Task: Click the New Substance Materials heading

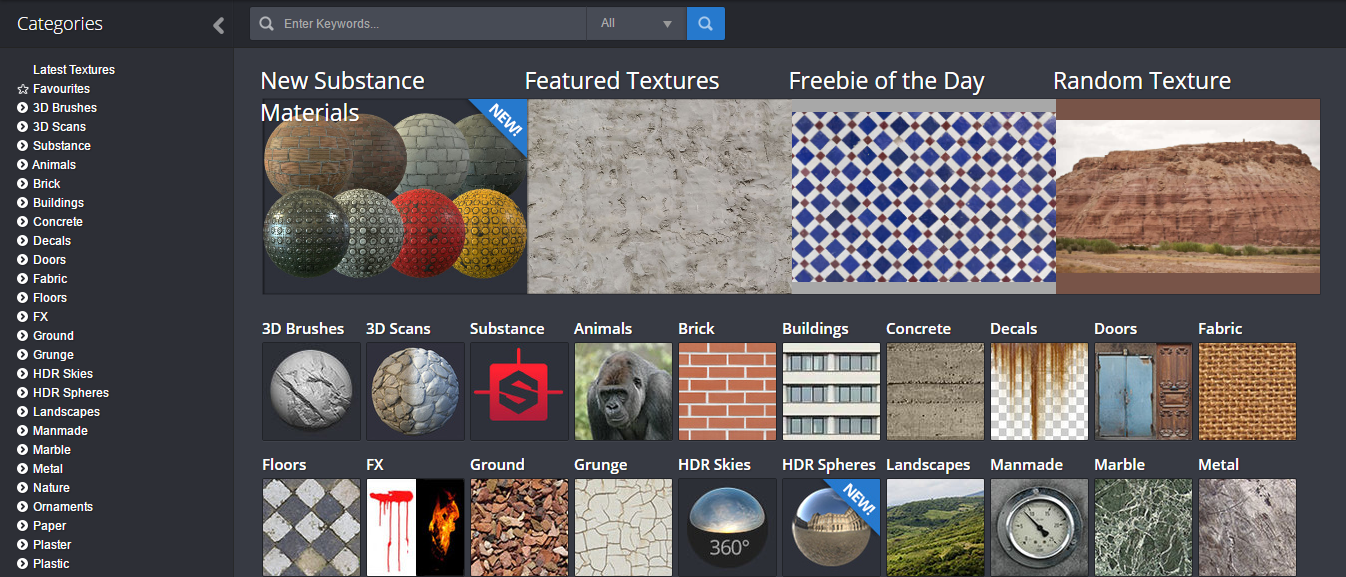Action: tap(342, 97)
